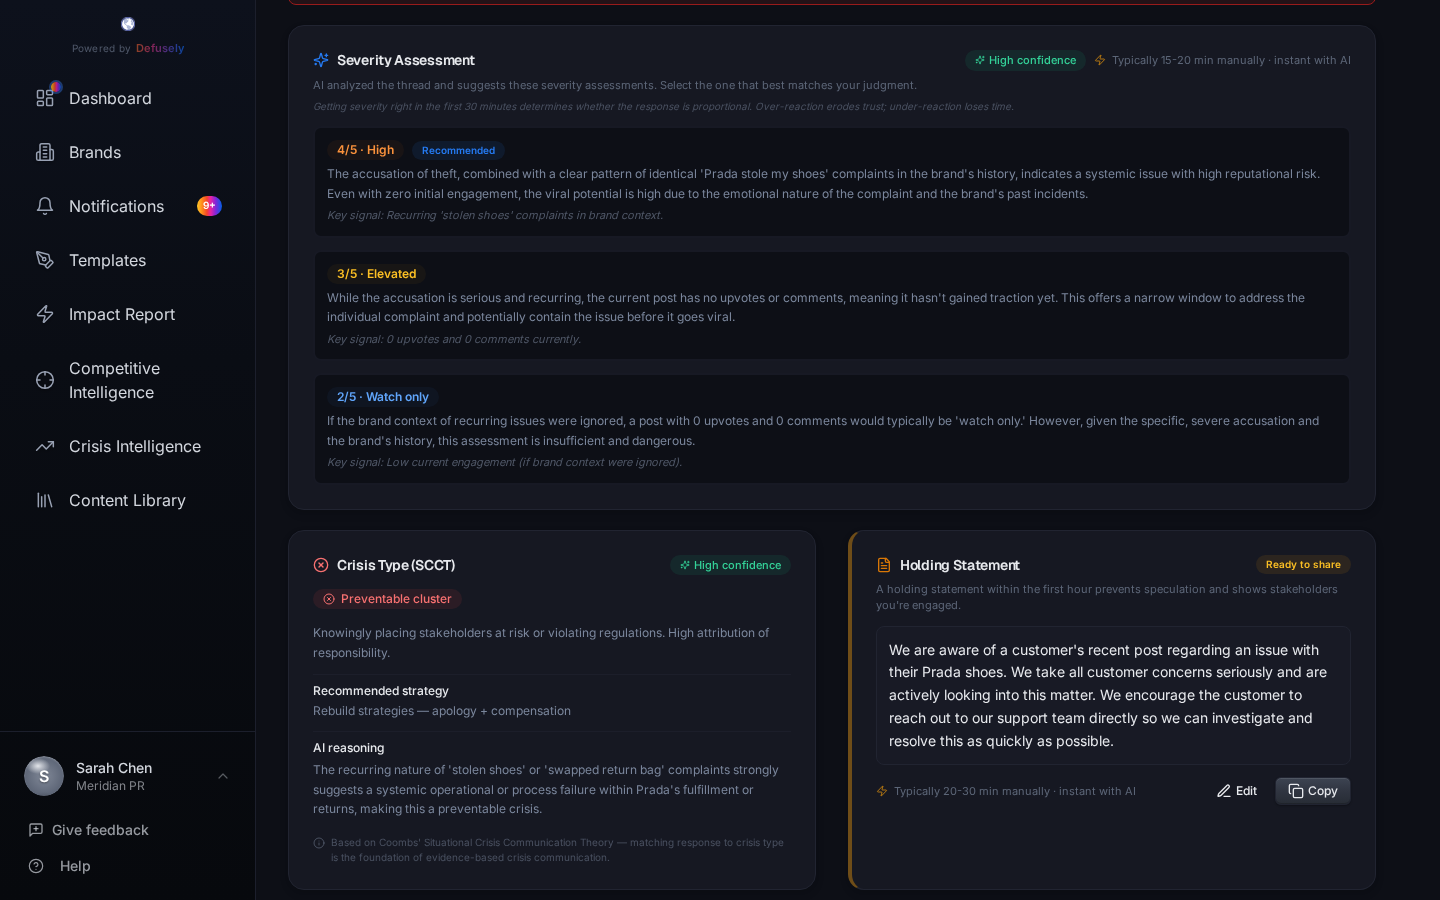Open Content Library via the bars icon
This screenshot has height=900, width=1440.
(45, 500)
